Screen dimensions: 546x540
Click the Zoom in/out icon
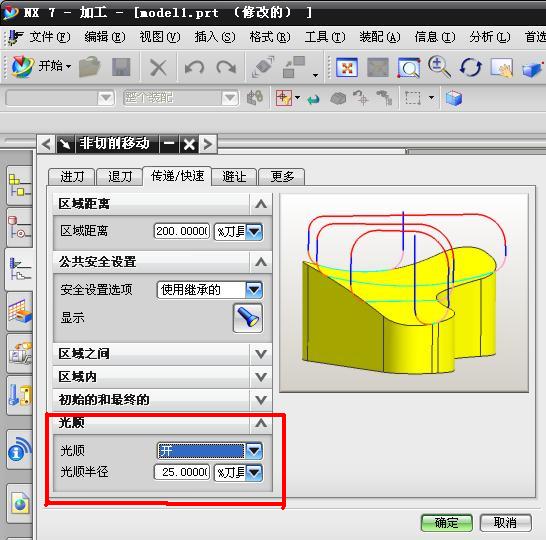(439, 66)
